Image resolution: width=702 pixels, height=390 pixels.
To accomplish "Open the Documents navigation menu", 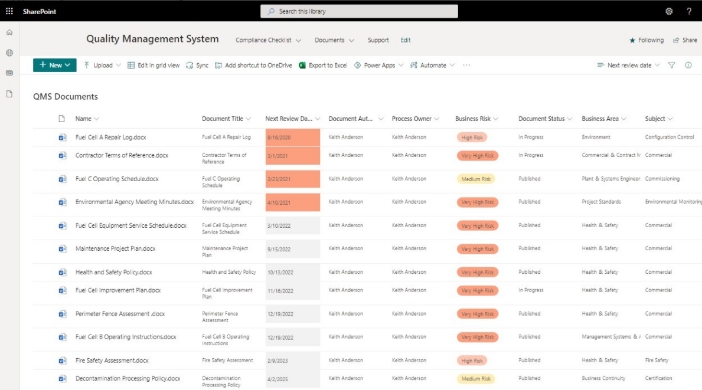I will point(334,40).
